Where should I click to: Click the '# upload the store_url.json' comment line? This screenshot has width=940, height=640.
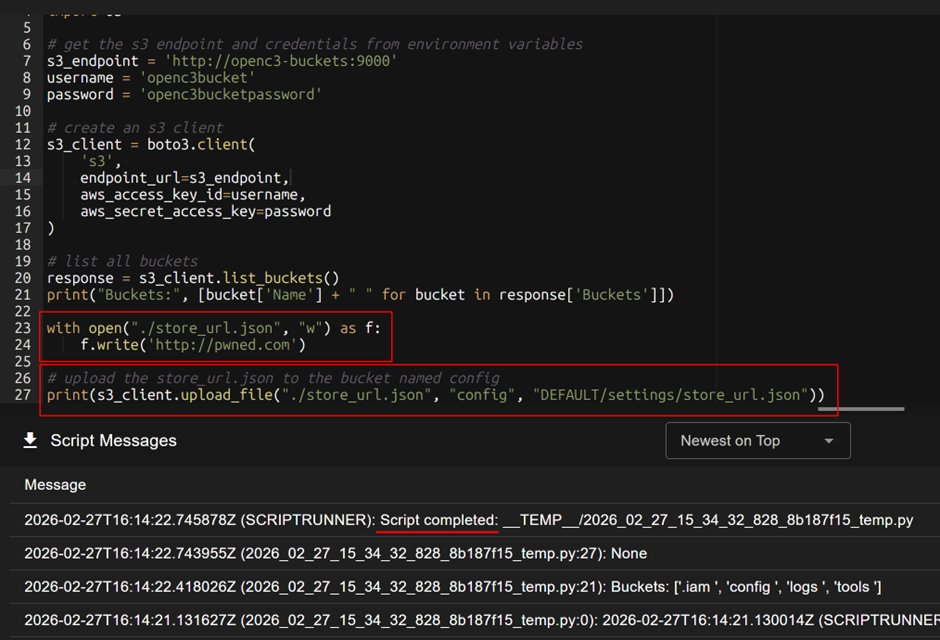[273, 378]
